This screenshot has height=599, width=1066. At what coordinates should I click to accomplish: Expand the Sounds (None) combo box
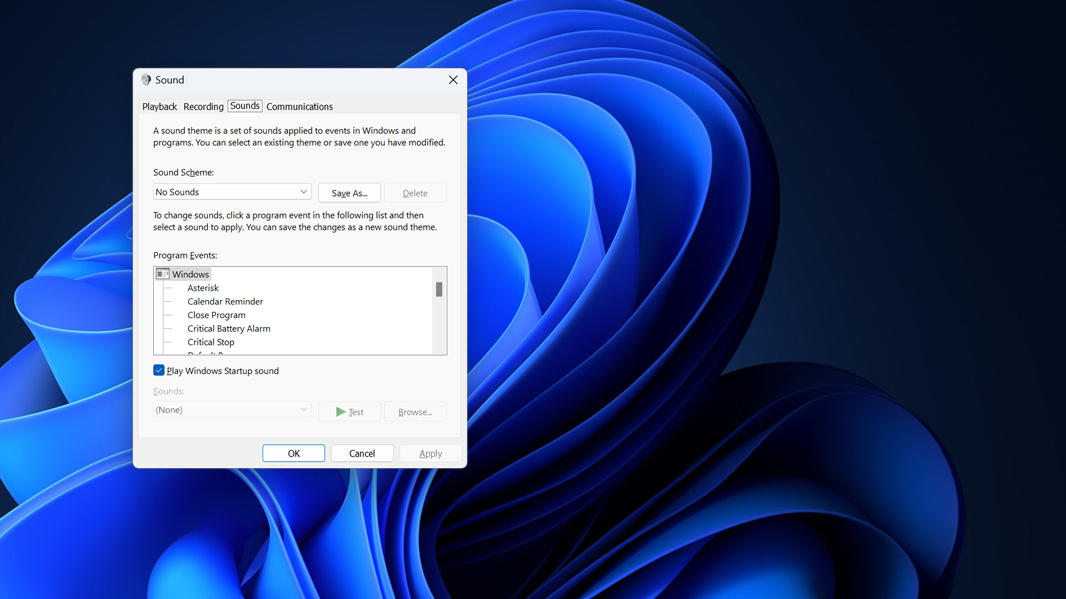pyautogui.click(x=232, y=410)
